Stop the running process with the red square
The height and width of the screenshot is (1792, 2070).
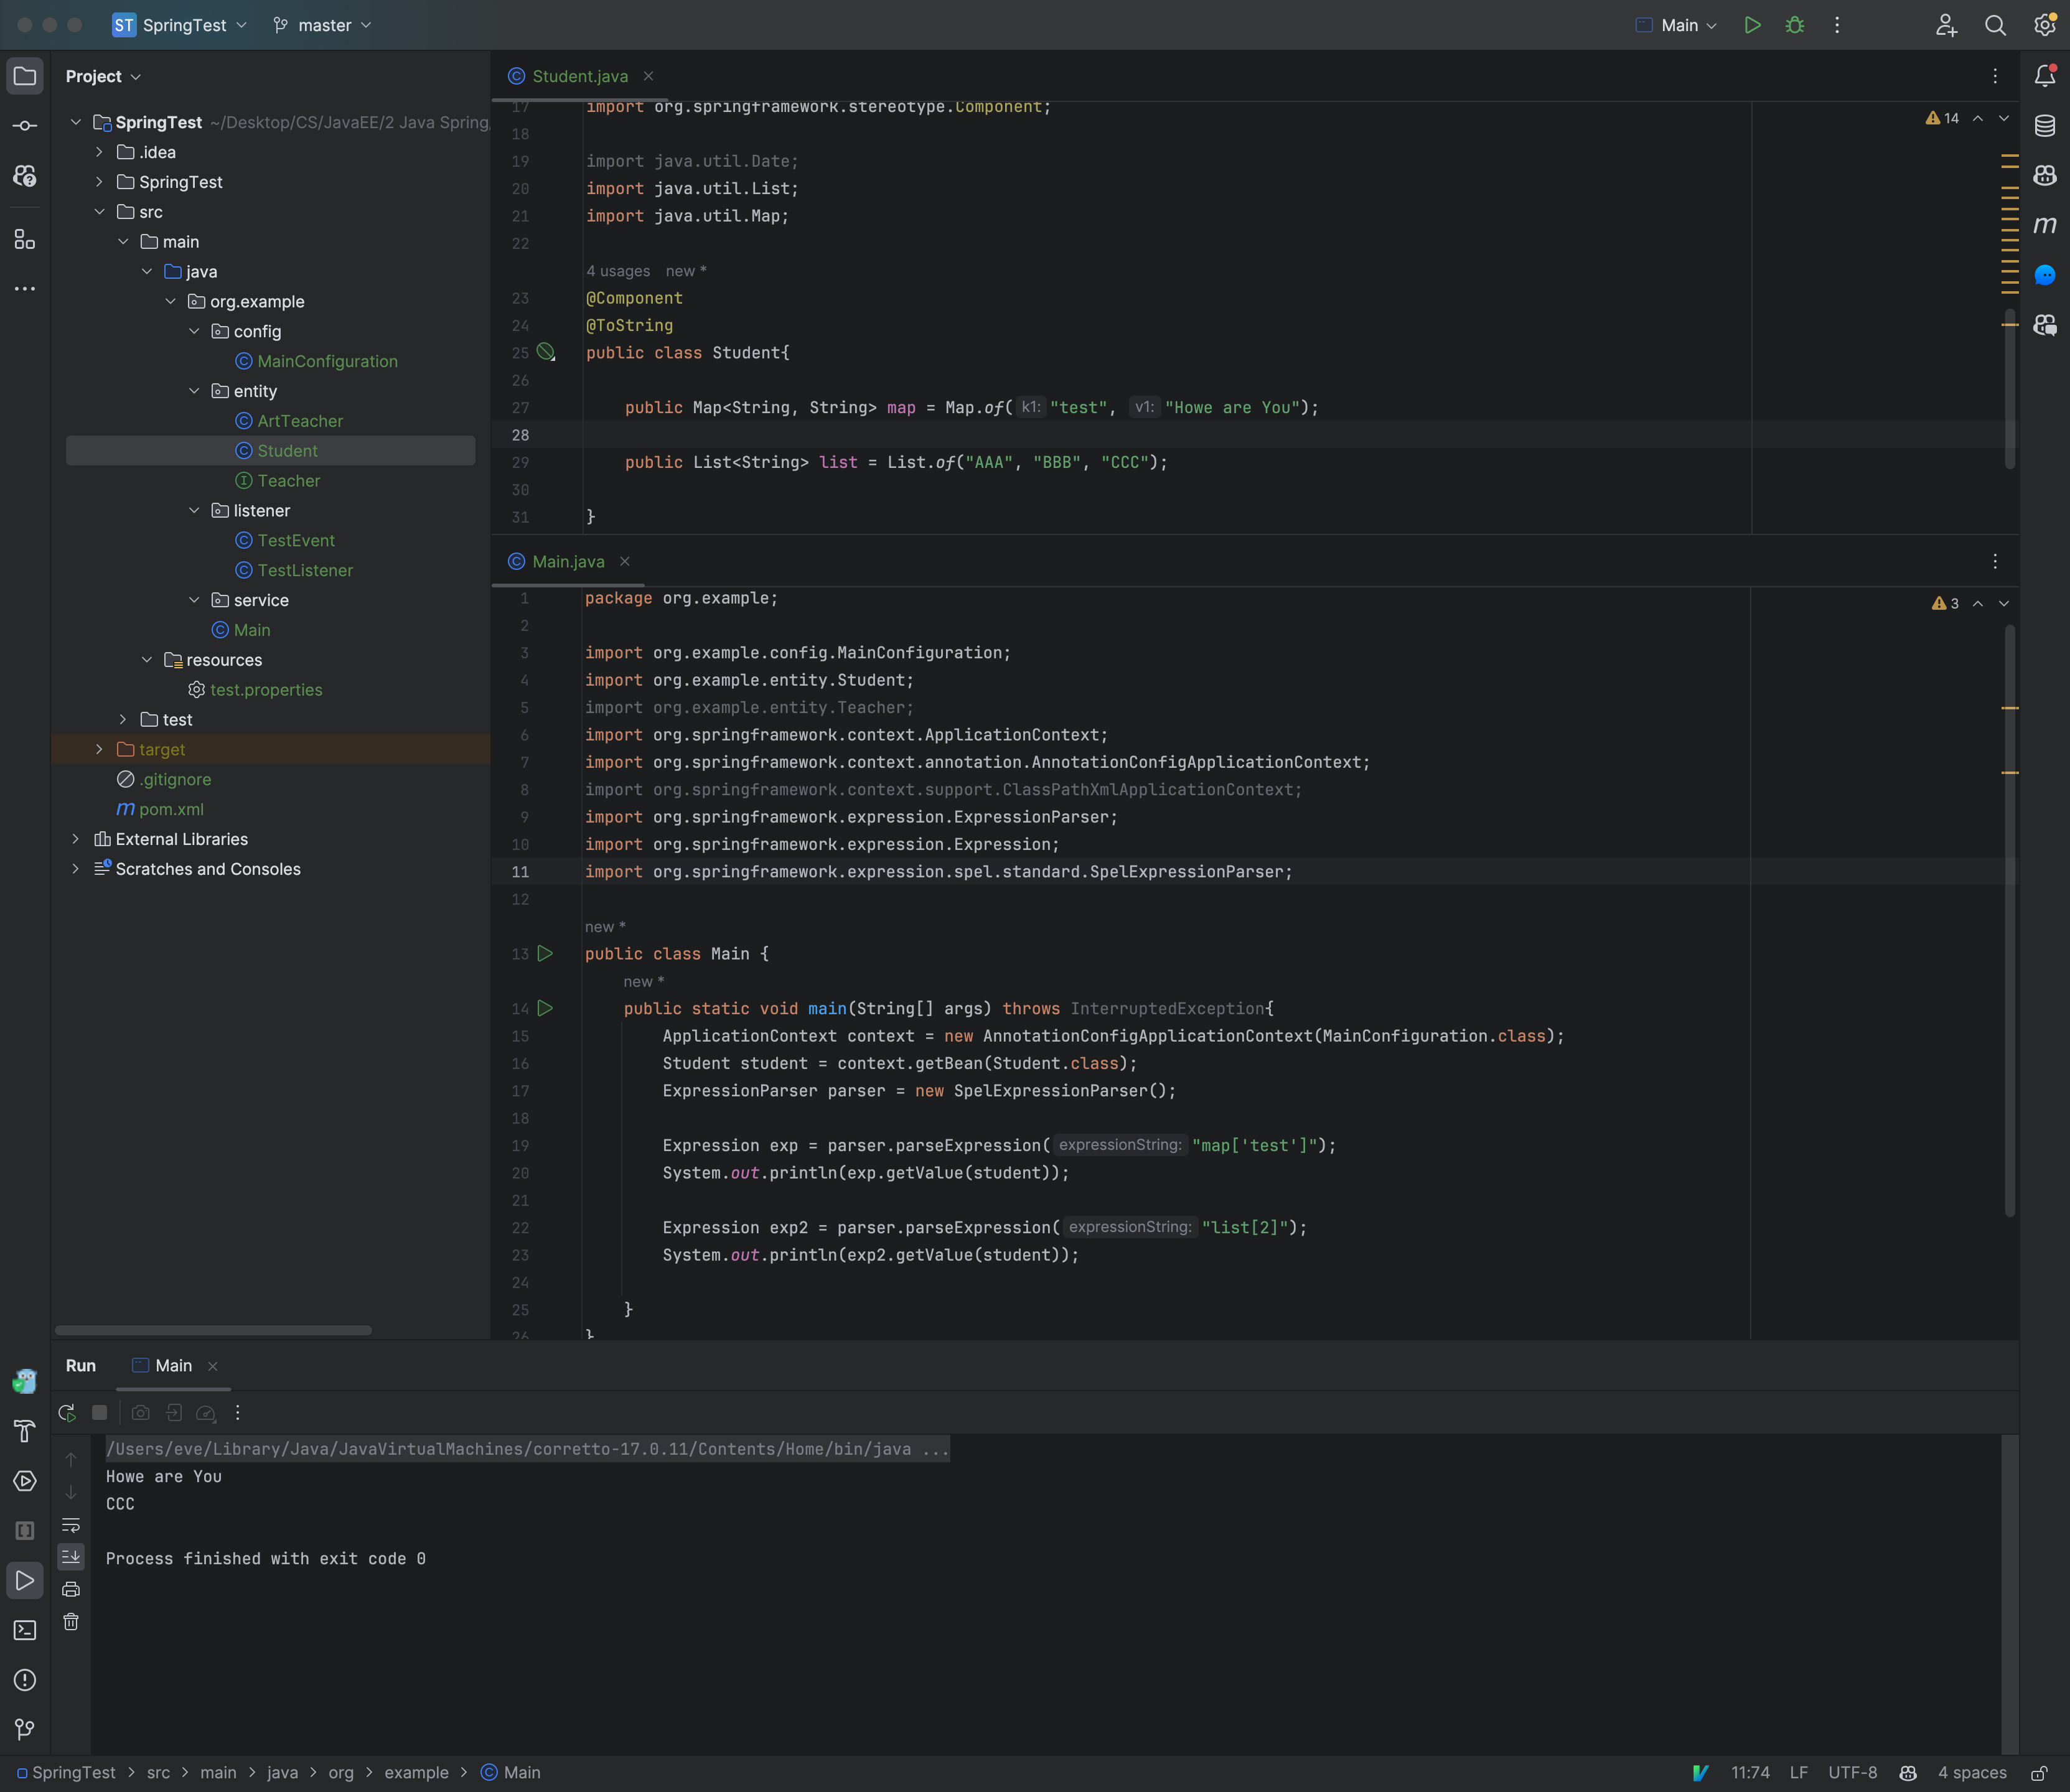pyautogui.click(x=99, y=1413)
